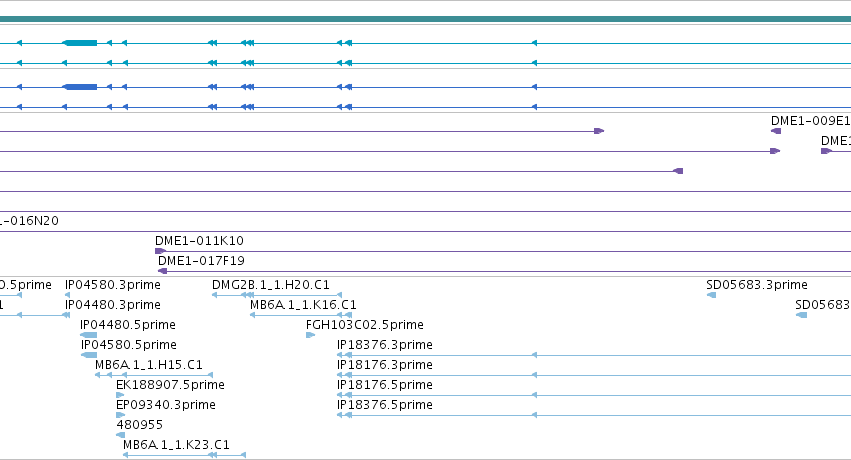Select the IP04580.5prime EST label

tap(129, 345)
